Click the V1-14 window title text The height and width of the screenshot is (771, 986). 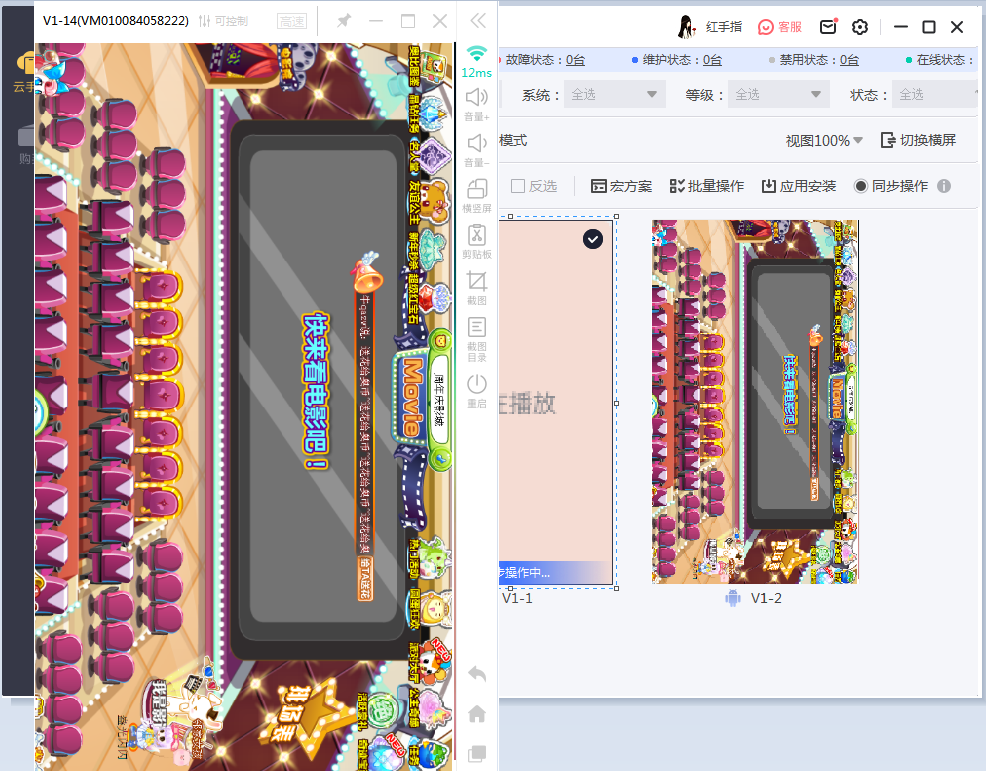116,21
